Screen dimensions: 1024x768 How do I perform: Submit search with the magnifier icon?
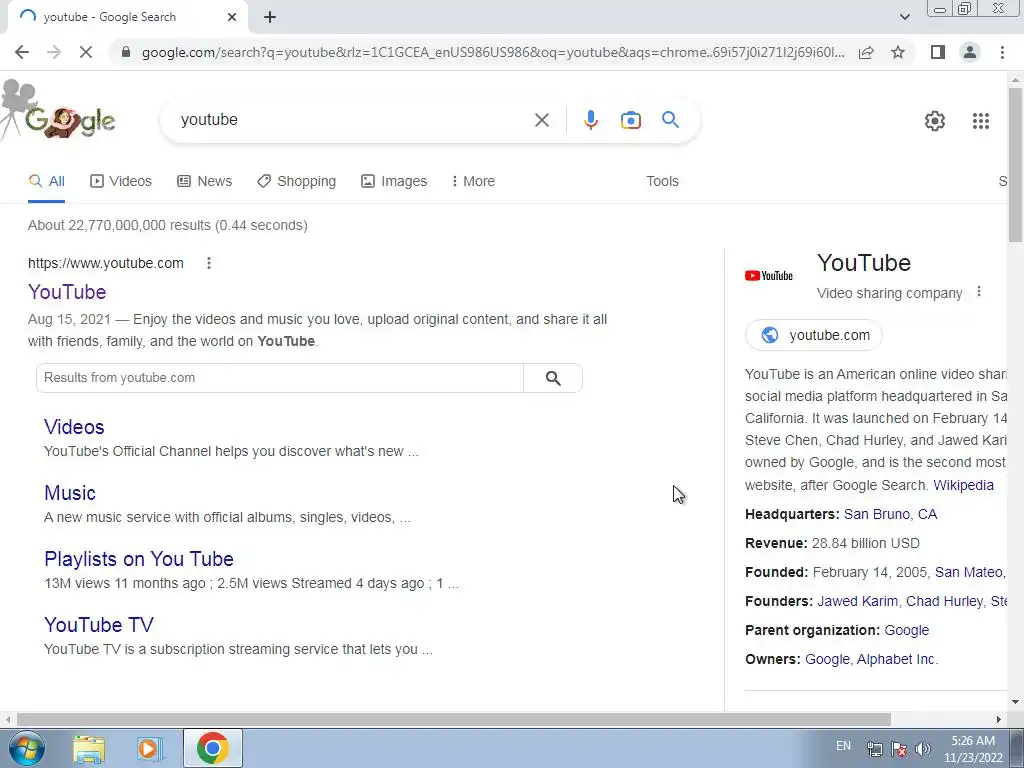(x=670, y=120)
